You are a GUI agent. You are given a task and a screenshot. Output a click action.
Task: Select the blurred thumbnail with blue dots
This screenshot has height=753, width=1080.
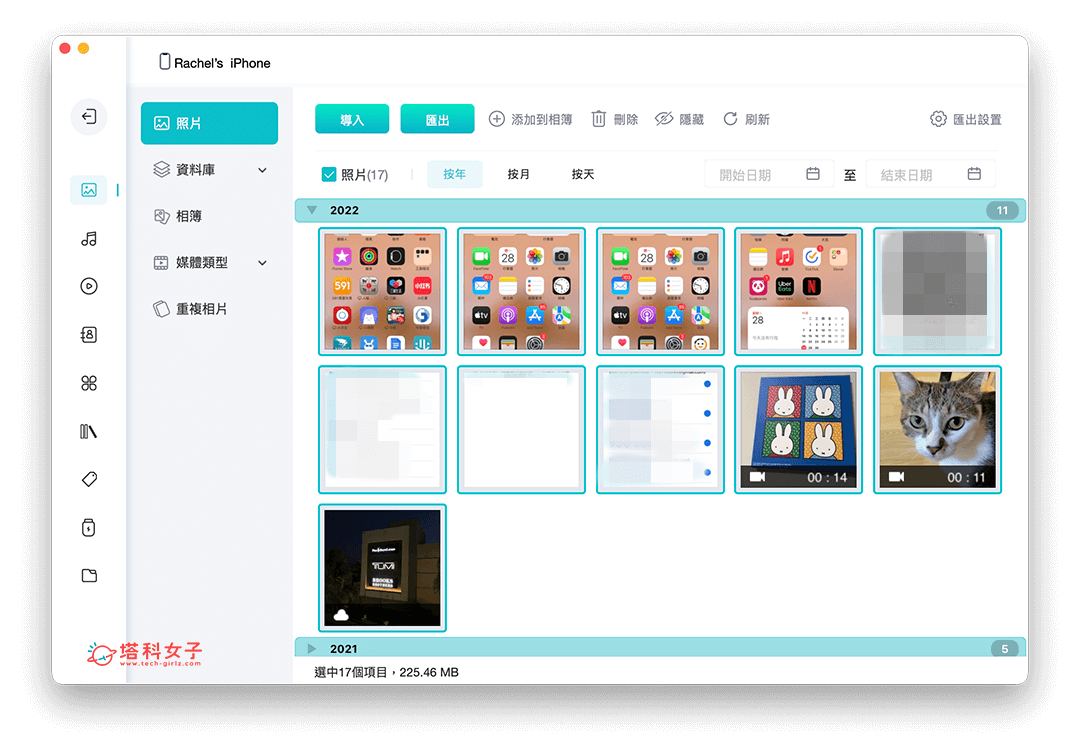tap(660, 430)
